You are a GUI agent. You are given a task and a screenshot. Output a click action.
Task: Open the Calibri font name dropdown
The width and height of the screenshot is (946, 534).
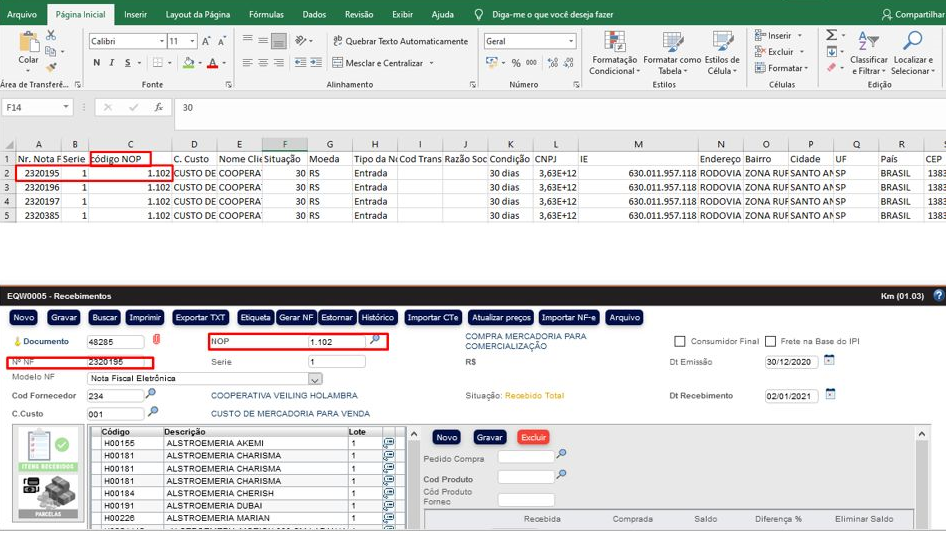pos(161,42)
